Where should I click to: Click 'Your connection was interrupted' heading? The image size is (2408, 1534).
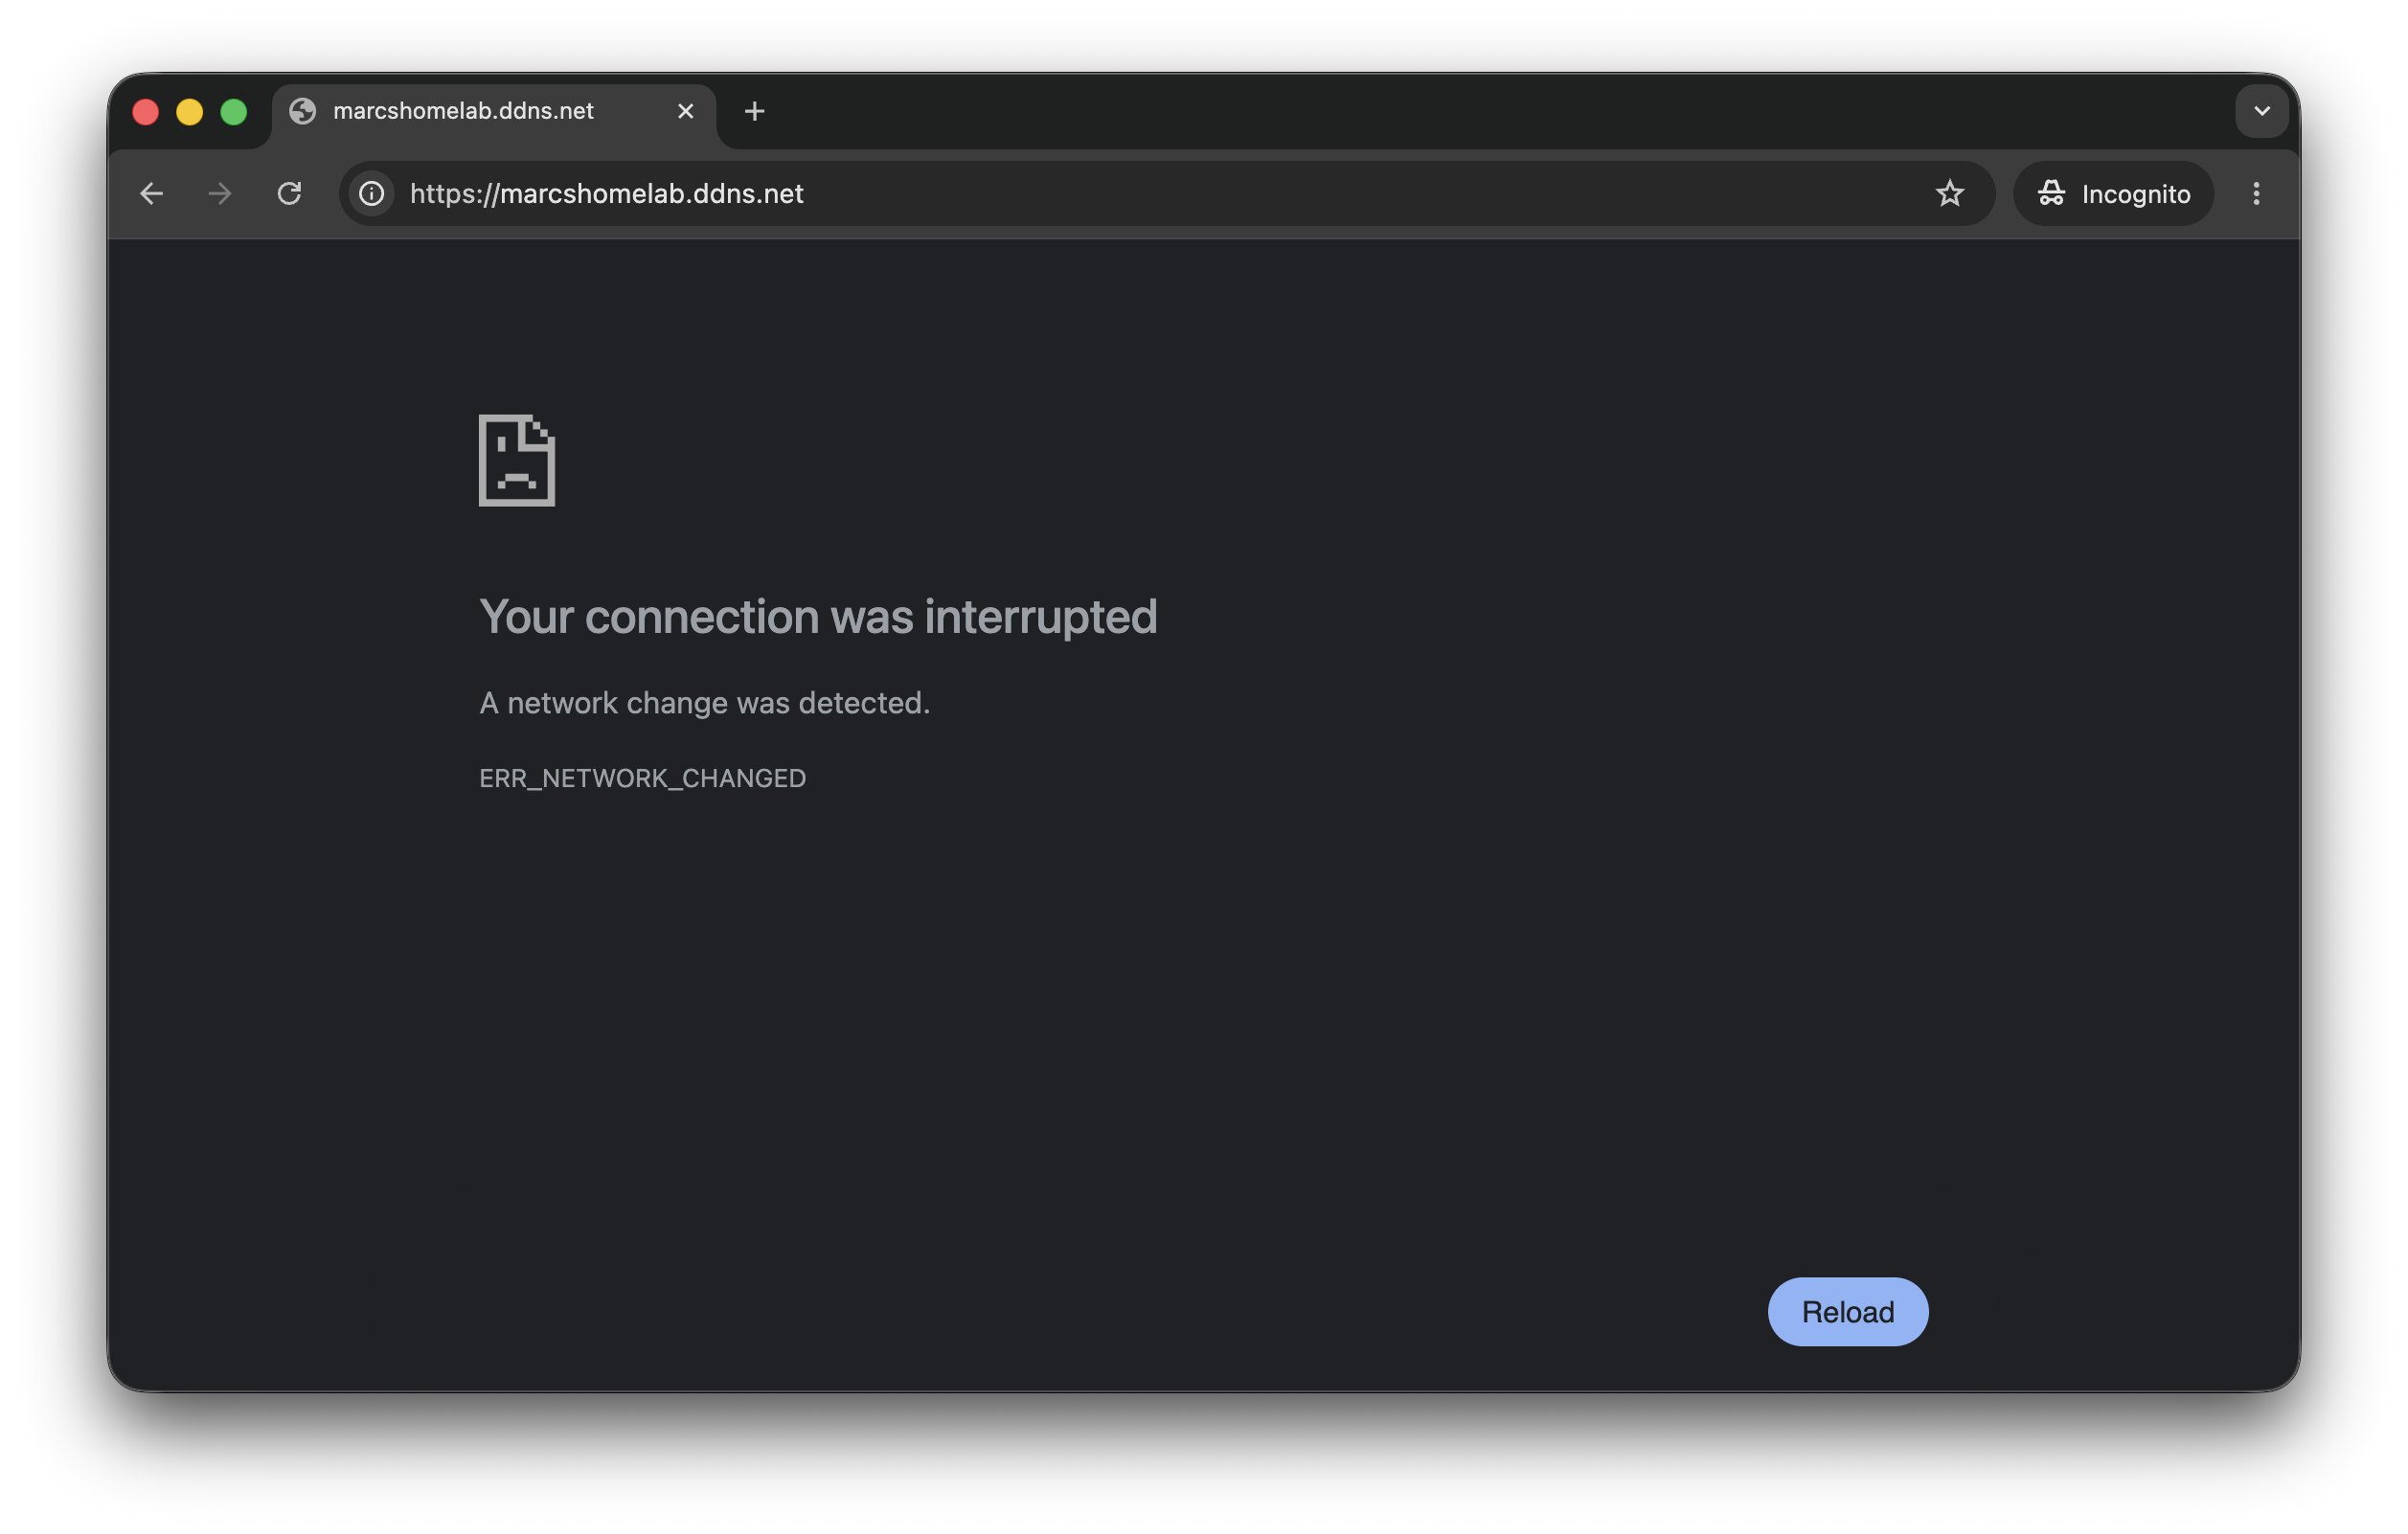click(x=818, y=617)
